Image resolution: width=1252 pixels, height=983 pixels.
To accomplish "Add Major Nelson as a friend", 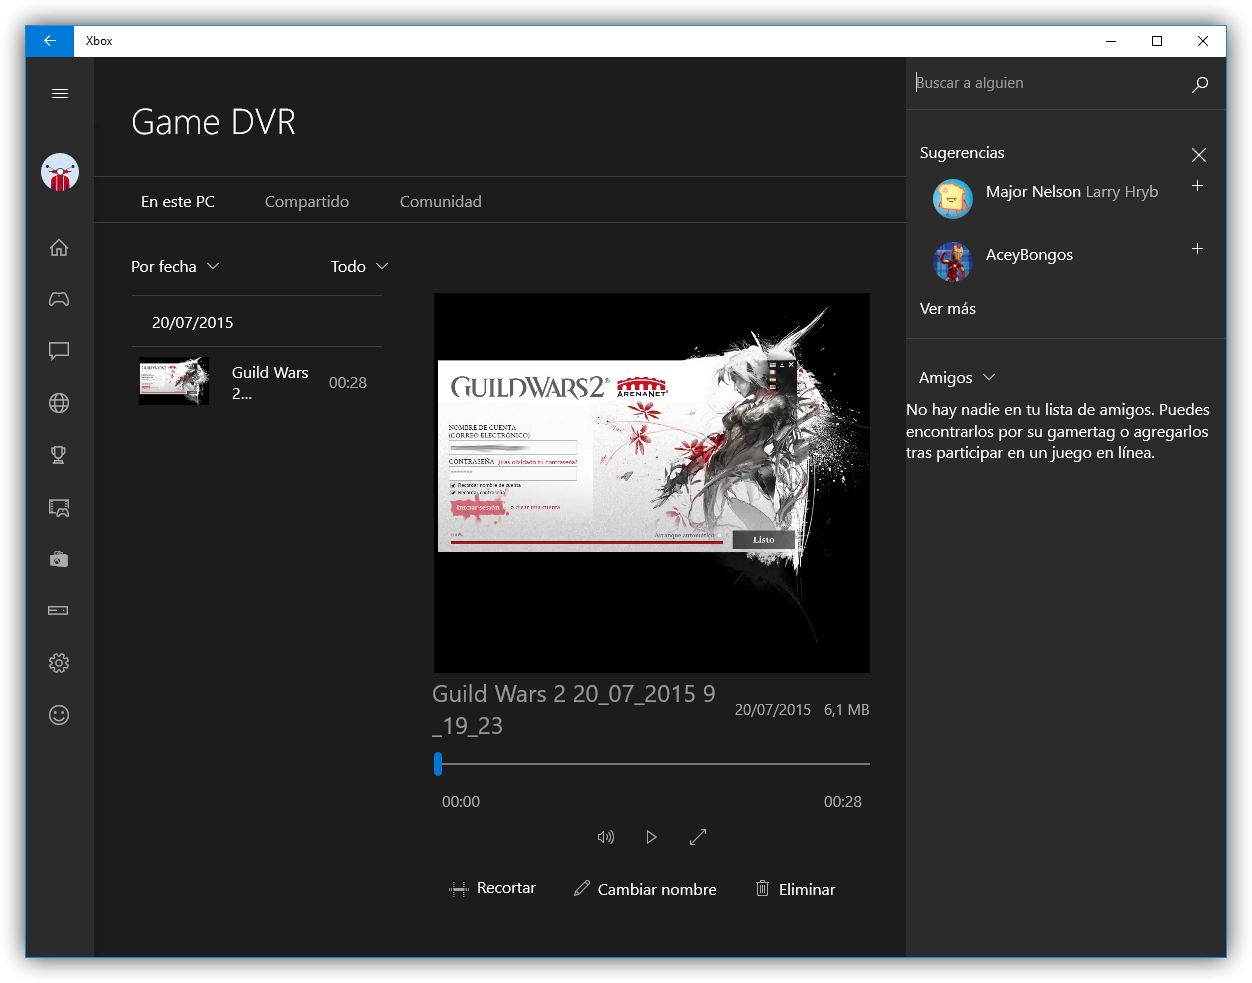I will pyautogui.click(x=1197, y=186).
